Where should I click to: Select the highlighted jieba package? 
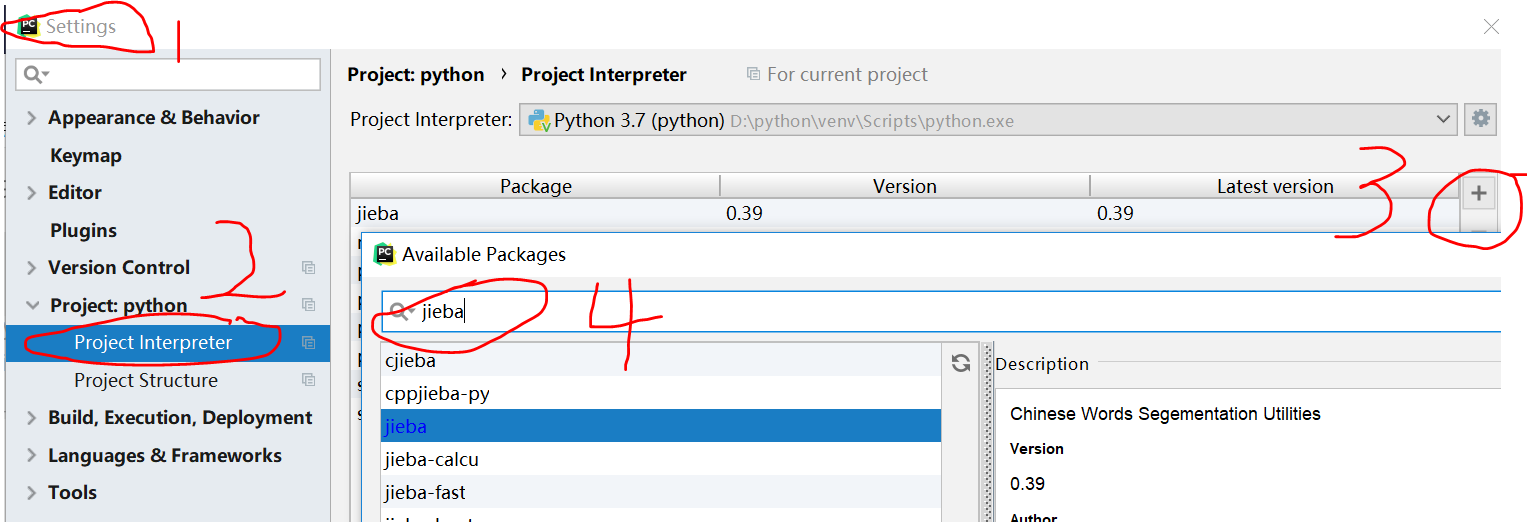coord(661,427)
